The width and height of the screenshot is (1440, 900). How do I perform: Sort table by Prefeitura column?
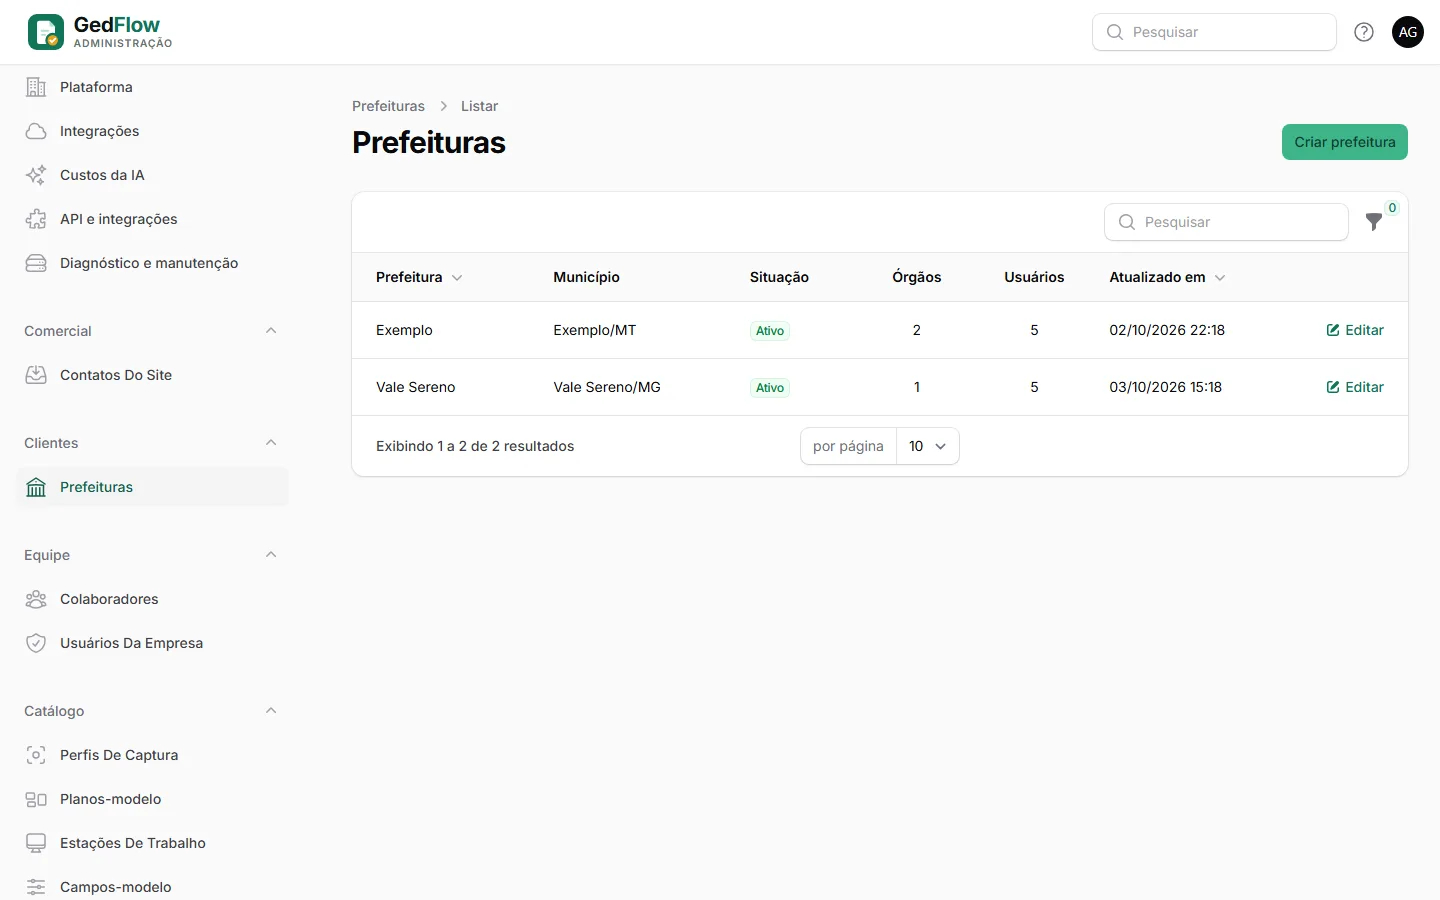point(419,277)
